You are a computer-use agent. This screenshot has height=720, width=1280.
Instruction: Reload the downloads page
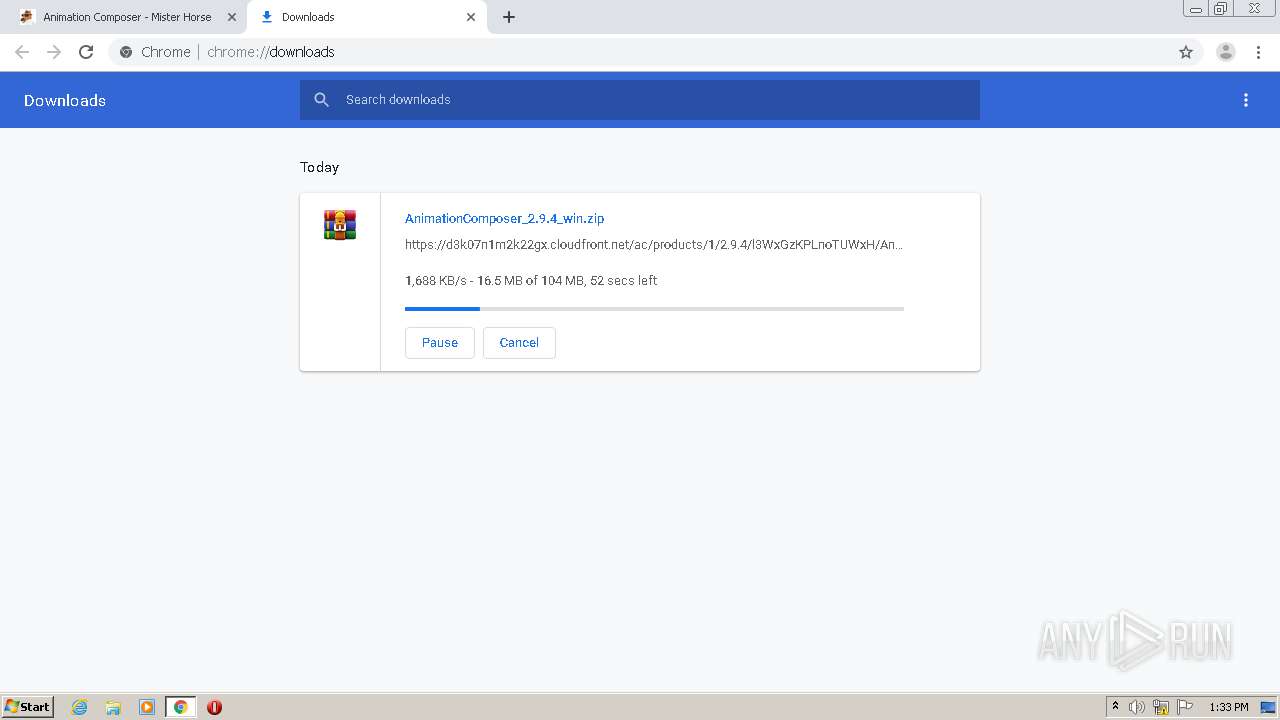pyautogui.click(x=86, y=52)
